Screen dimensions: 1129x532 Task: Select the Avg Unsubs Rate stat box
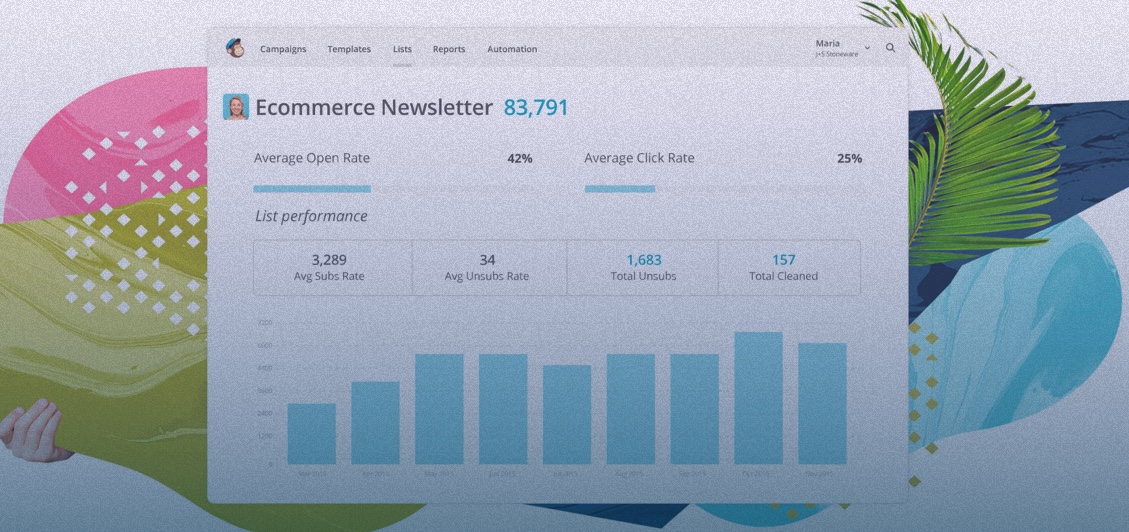coord(487,267)
